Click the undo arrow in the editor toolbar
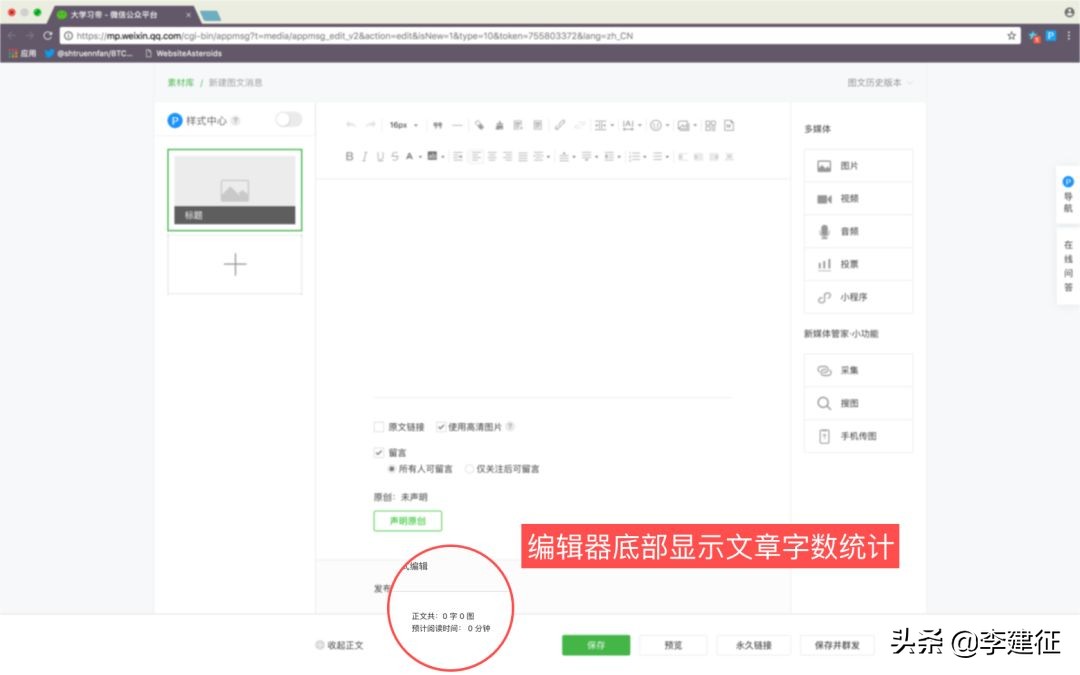 (350, 124)
